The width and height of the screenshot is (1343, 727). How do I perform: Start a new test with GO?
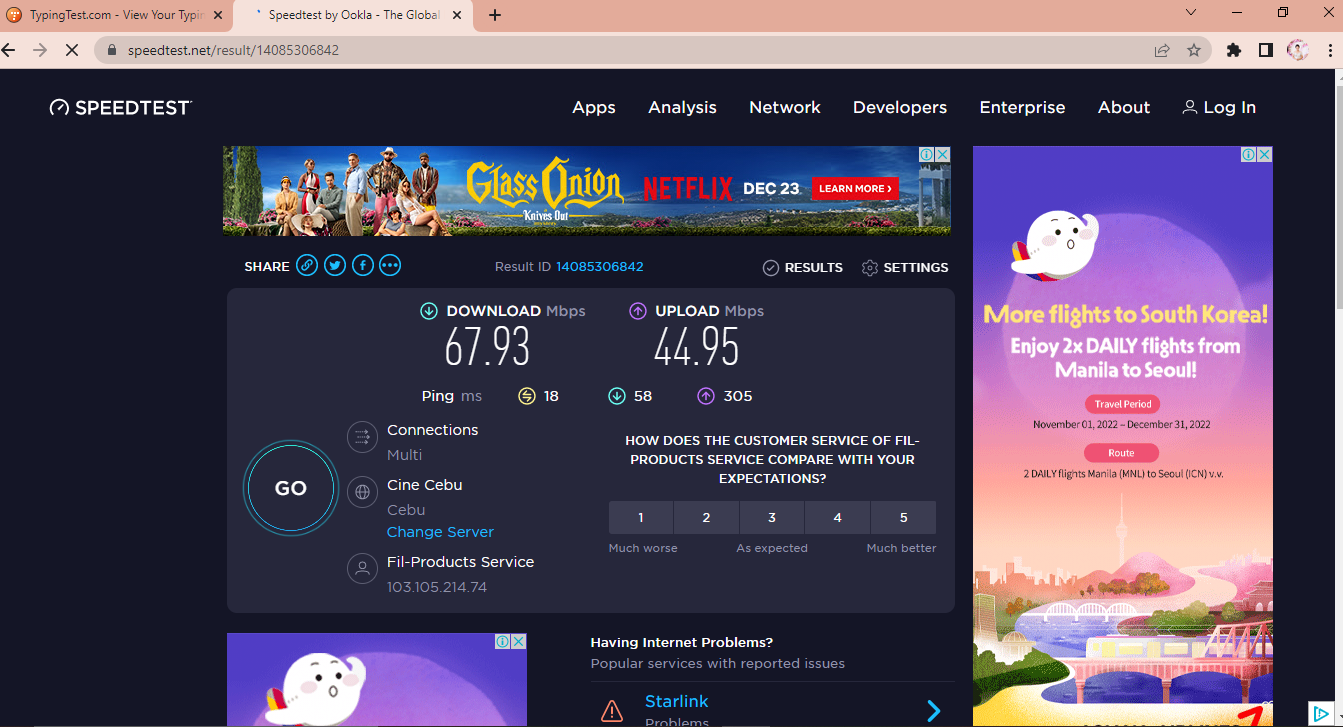coord(291,488)
